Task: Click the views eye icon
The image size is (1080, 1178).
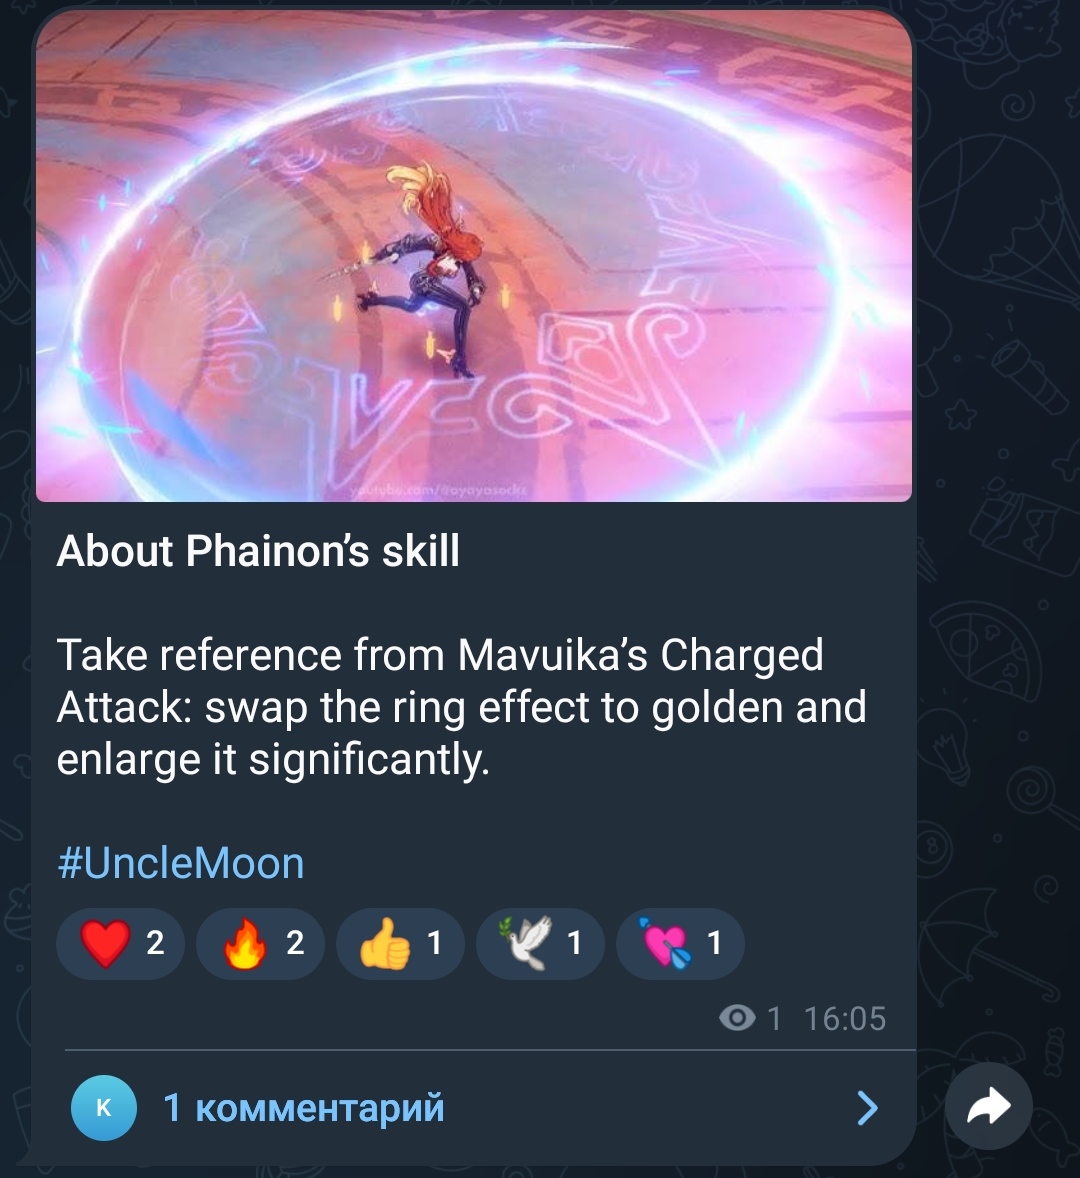Action: pos(738,1019)
